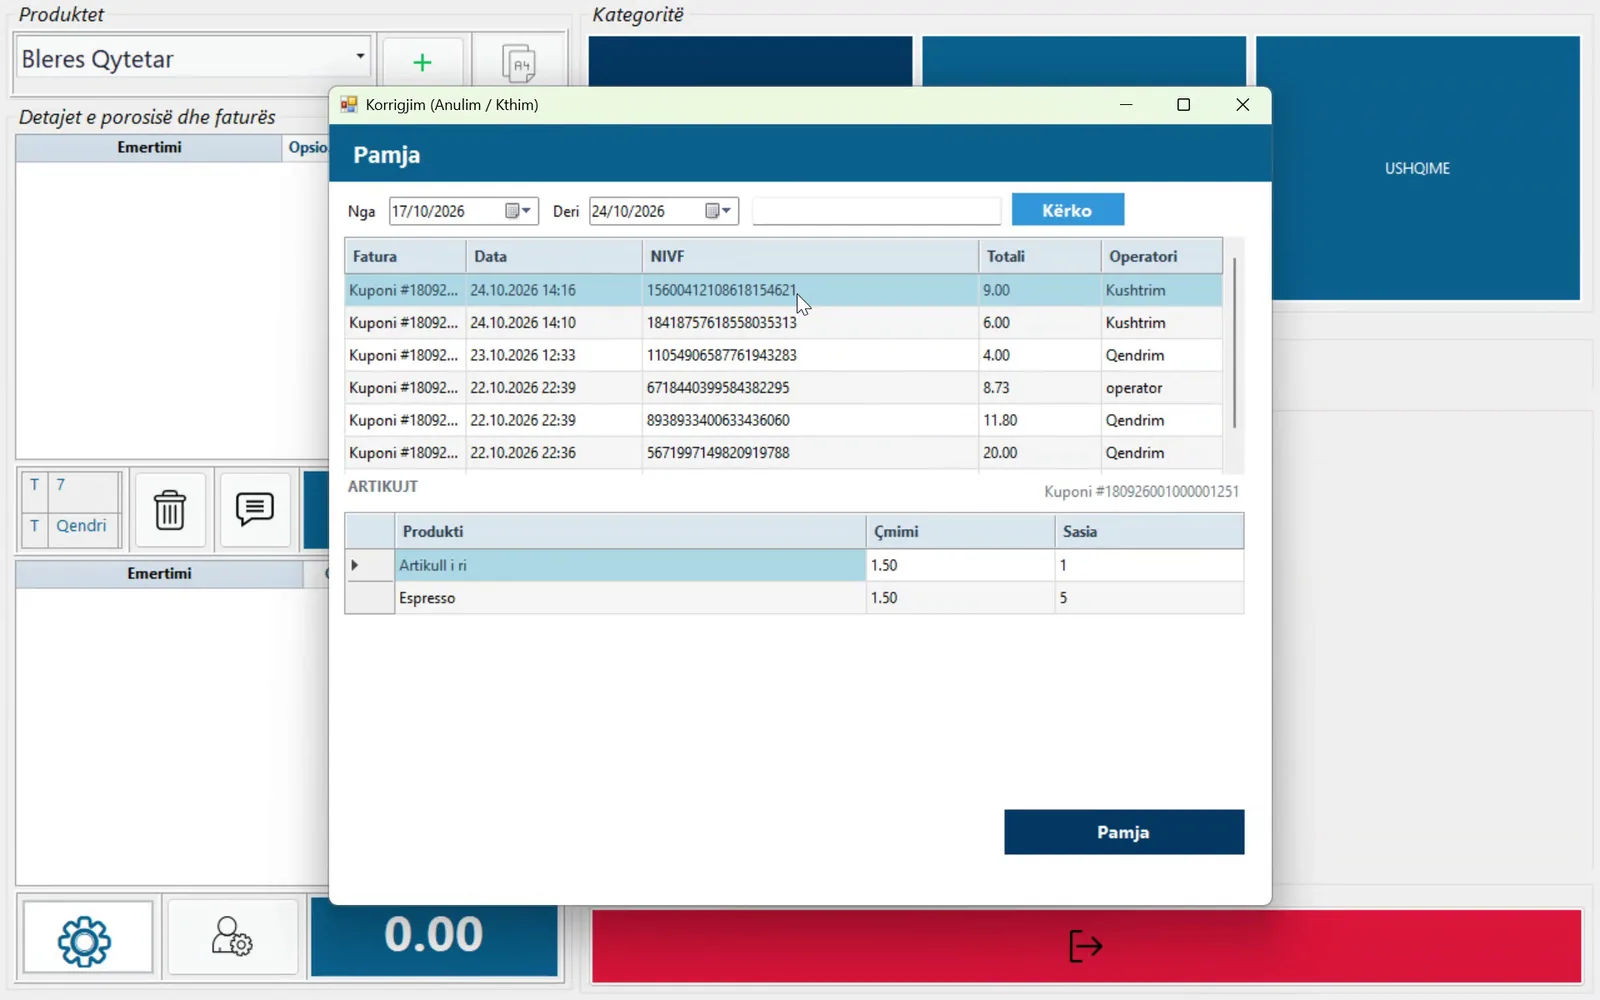
Task: Click the search text field beside Kërko
Action: [876, 211]
